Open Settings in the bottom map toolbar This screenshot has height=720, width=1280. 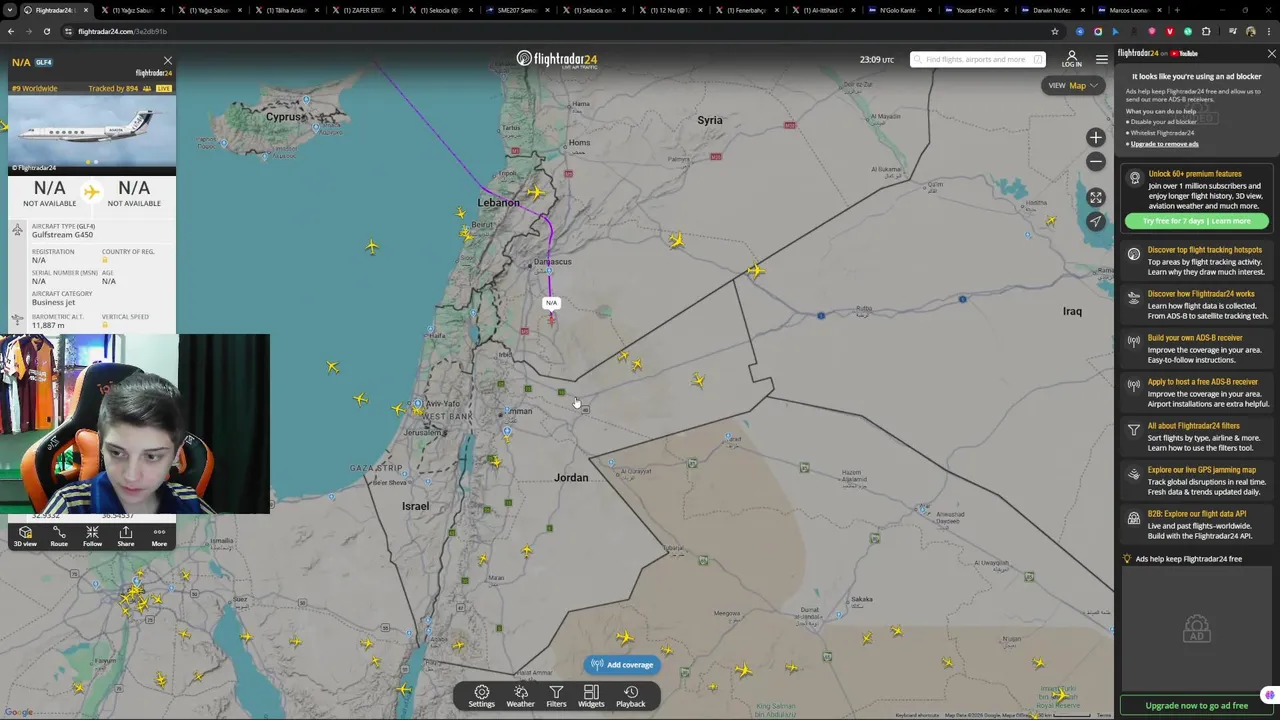pos(481,696)
